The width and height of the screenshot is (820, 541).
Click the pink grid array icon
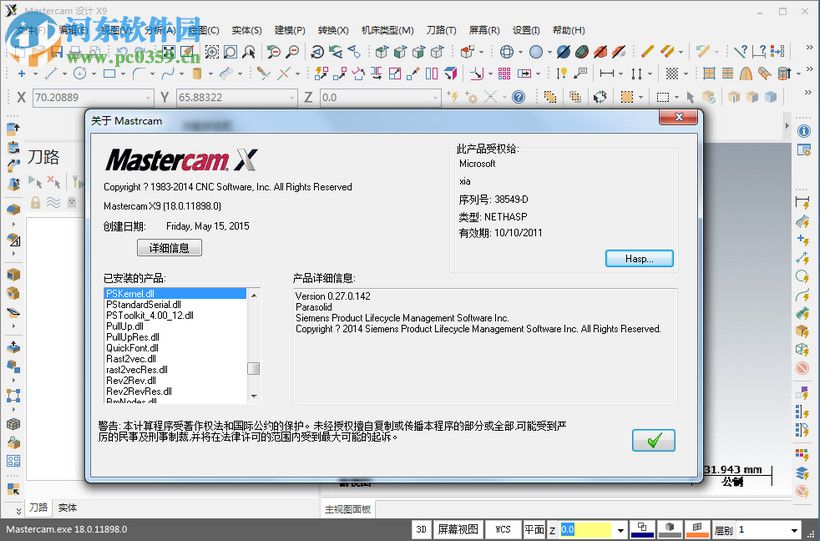[x=504, y=73]
